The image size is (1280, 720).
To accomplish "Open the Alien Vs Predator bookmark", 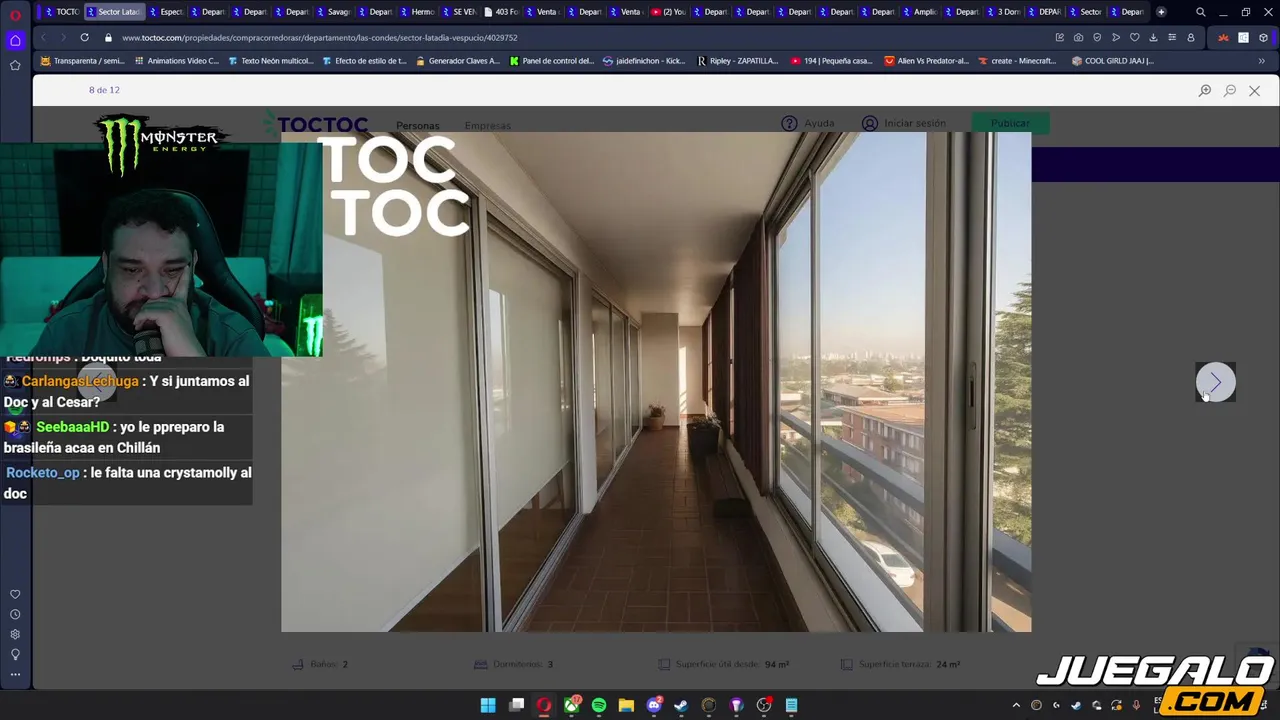I will pyautogui.click(x=926, y=61).
